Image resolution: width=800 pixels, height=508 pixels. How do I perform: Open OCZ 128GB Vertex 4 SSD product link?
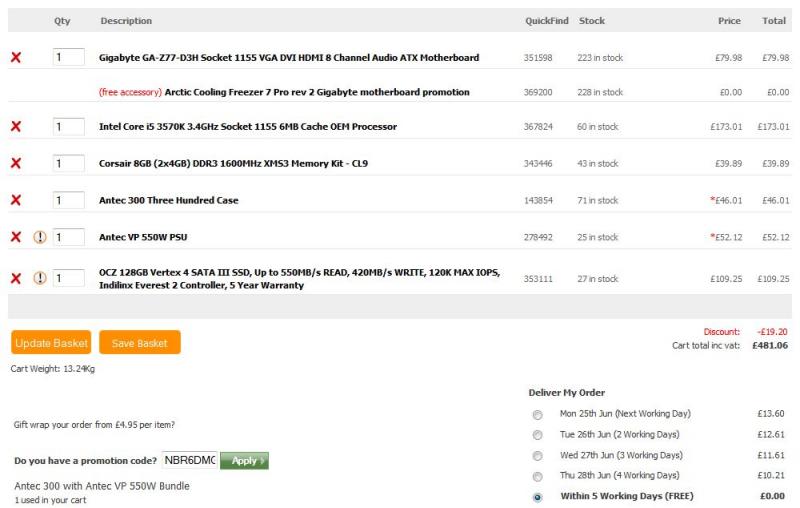point(299,278)
